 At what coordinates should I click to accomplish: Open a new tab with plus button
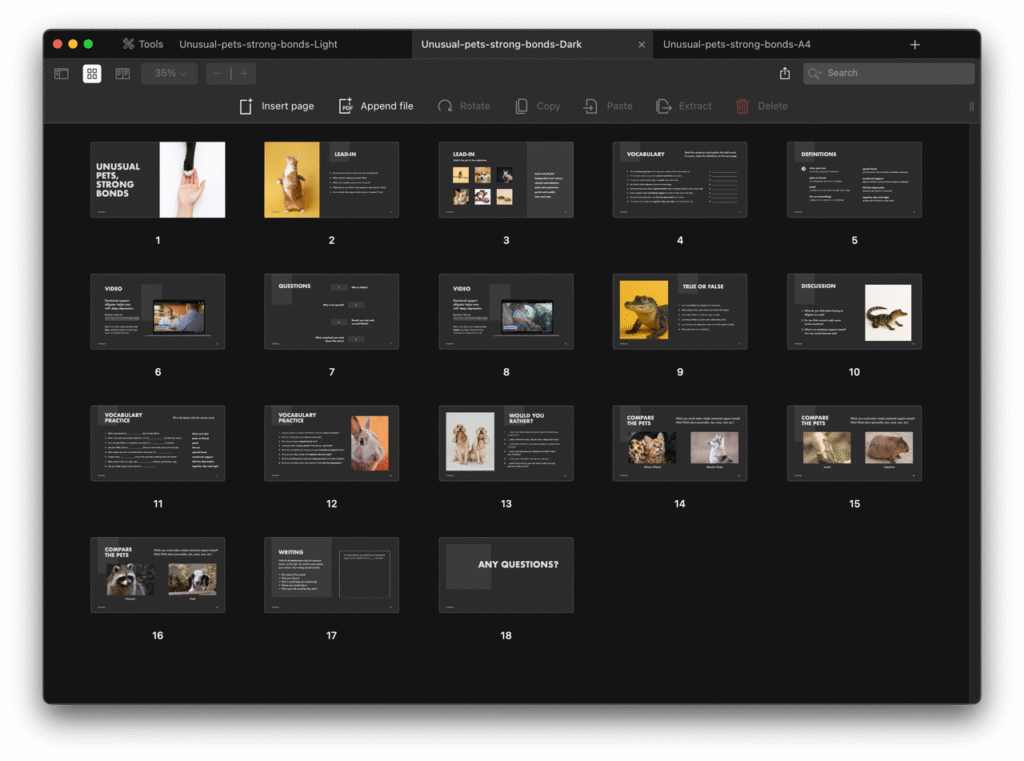(x=914, y=44)
